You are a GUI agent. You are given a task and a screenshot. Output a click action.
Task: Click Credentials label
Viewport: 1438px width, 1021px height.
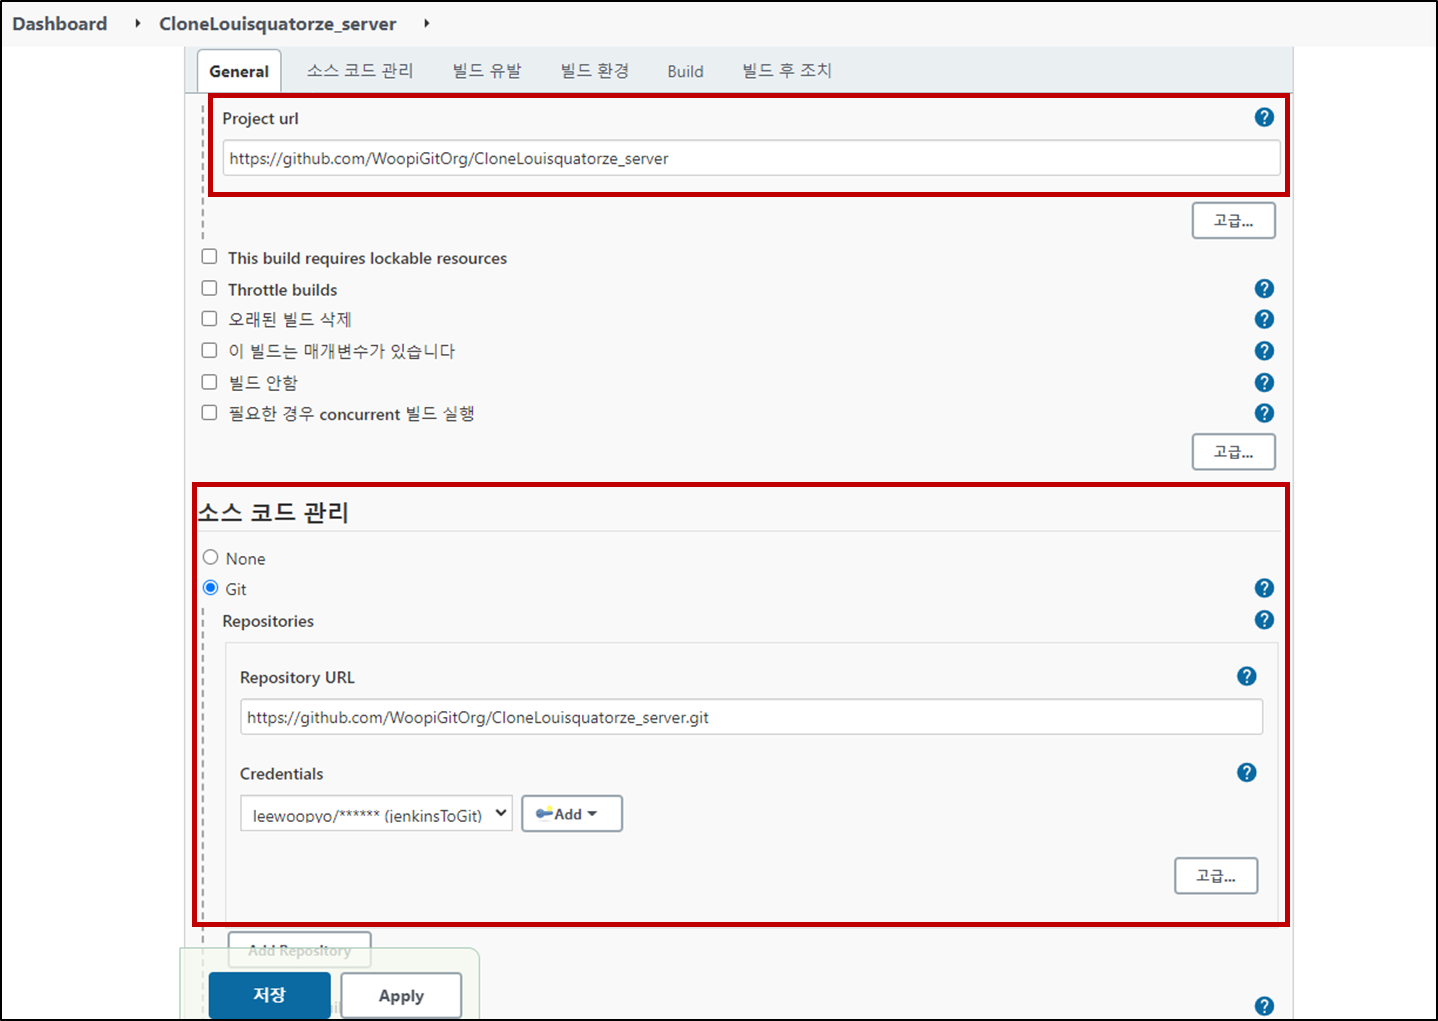282,774
